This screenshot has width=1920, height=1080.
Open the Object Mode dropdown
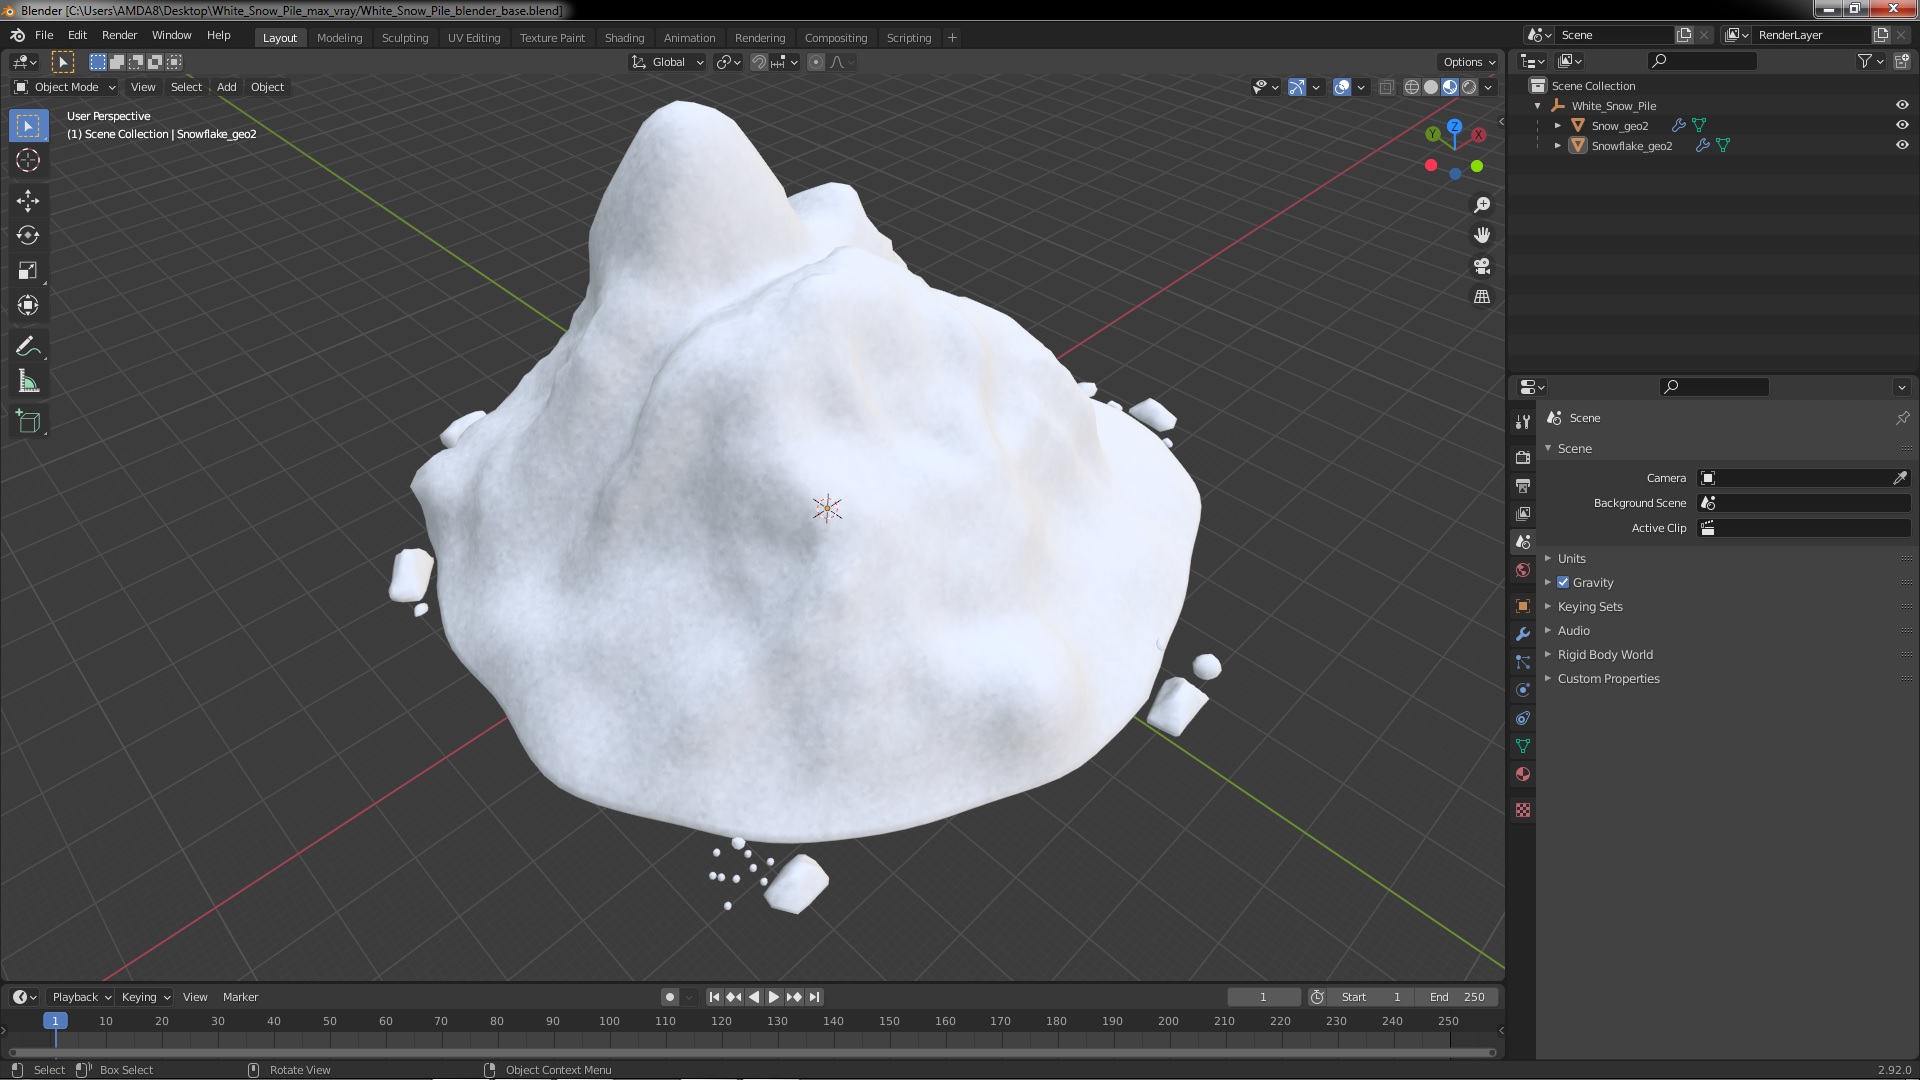pos(66,87)
